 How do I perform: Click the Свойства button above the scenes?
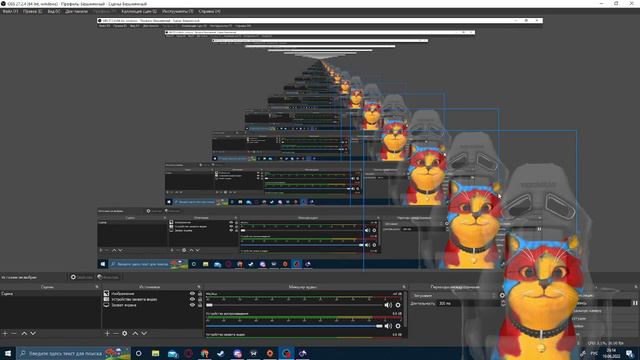82,277
